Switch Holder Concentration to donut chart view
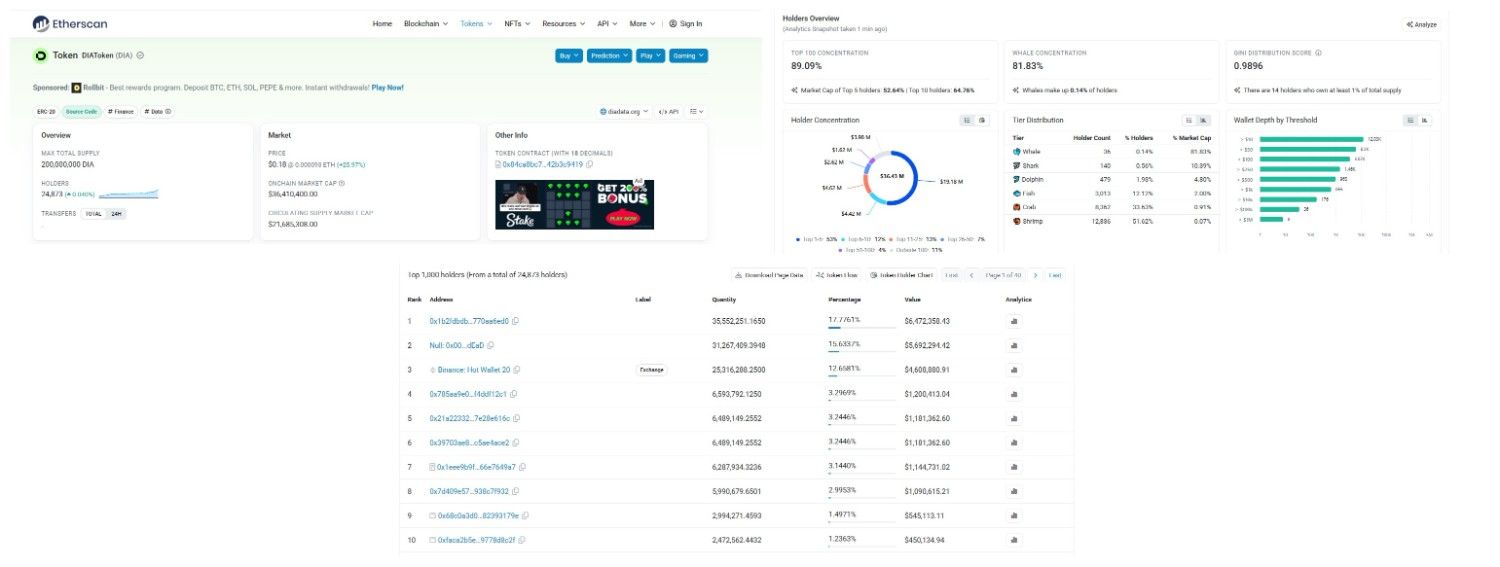This screenshot has height=567, width=1500. click(x=982, y=120)
